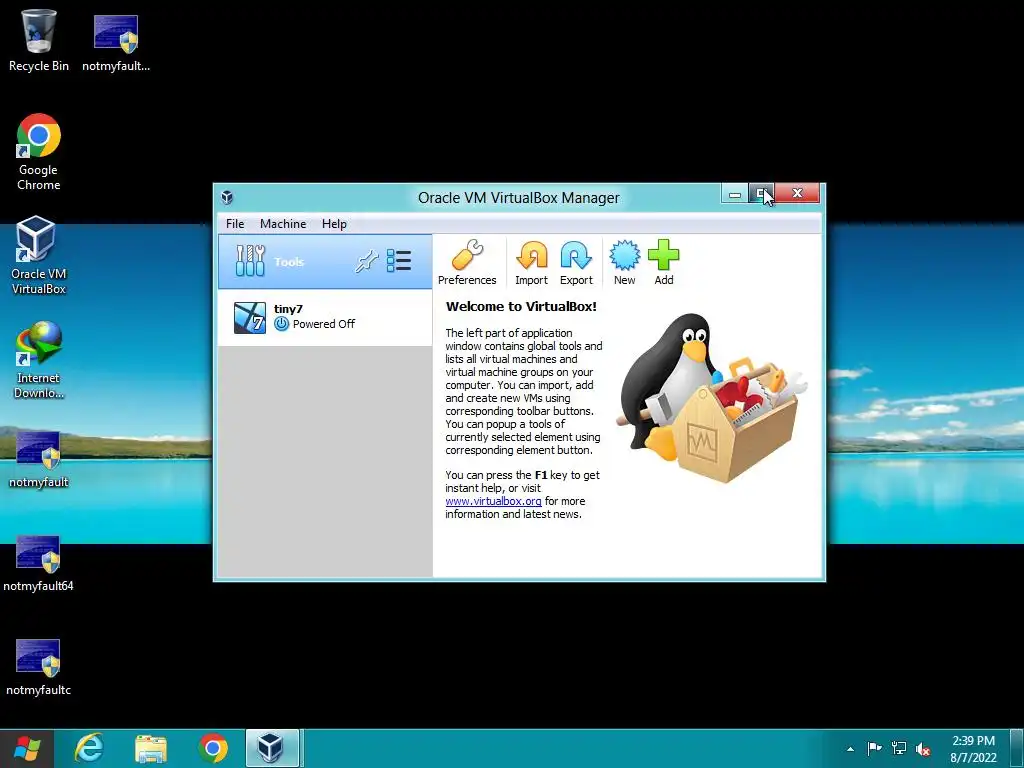Open the Machine menu
Image resolution: width=1024 pixels, height=768 pixels.
tap(283, 223)
